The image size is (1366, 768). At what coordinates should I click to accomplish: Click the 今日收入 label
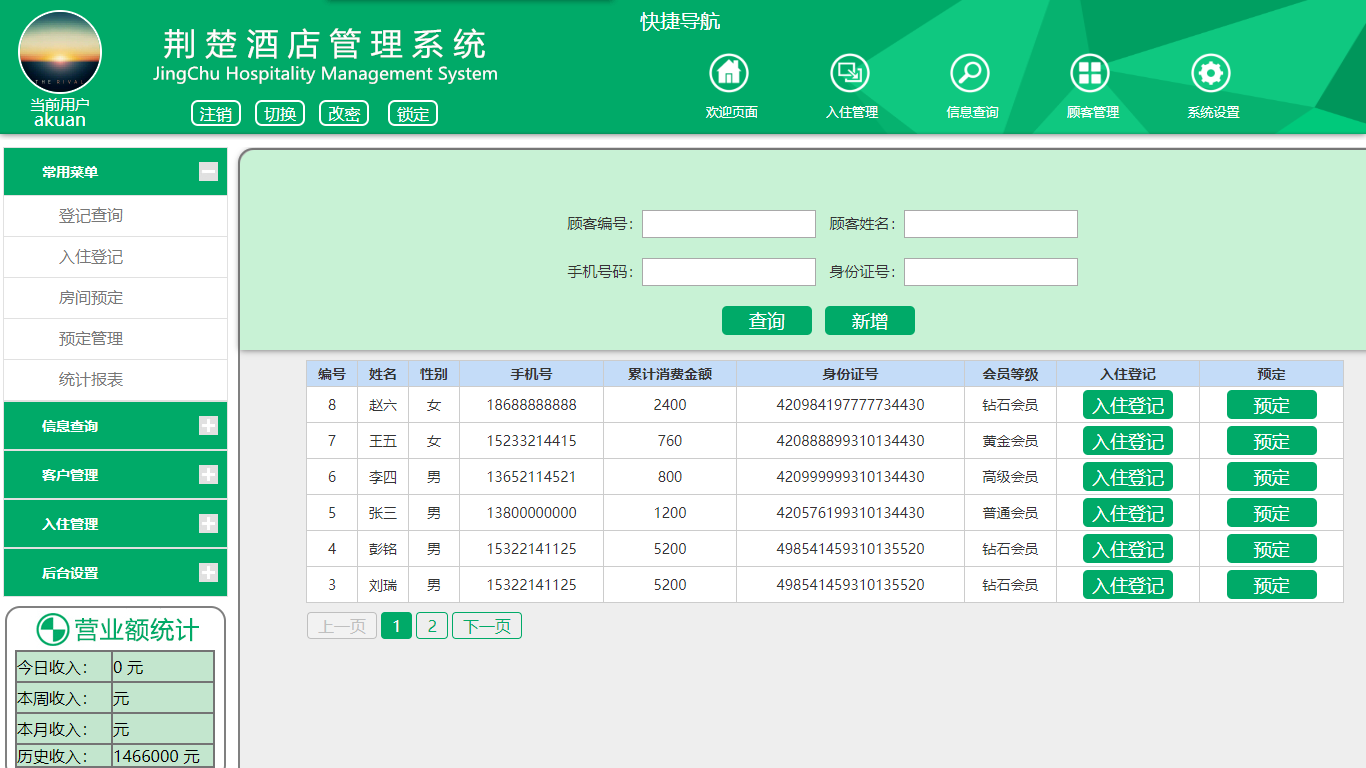point(52,667)
